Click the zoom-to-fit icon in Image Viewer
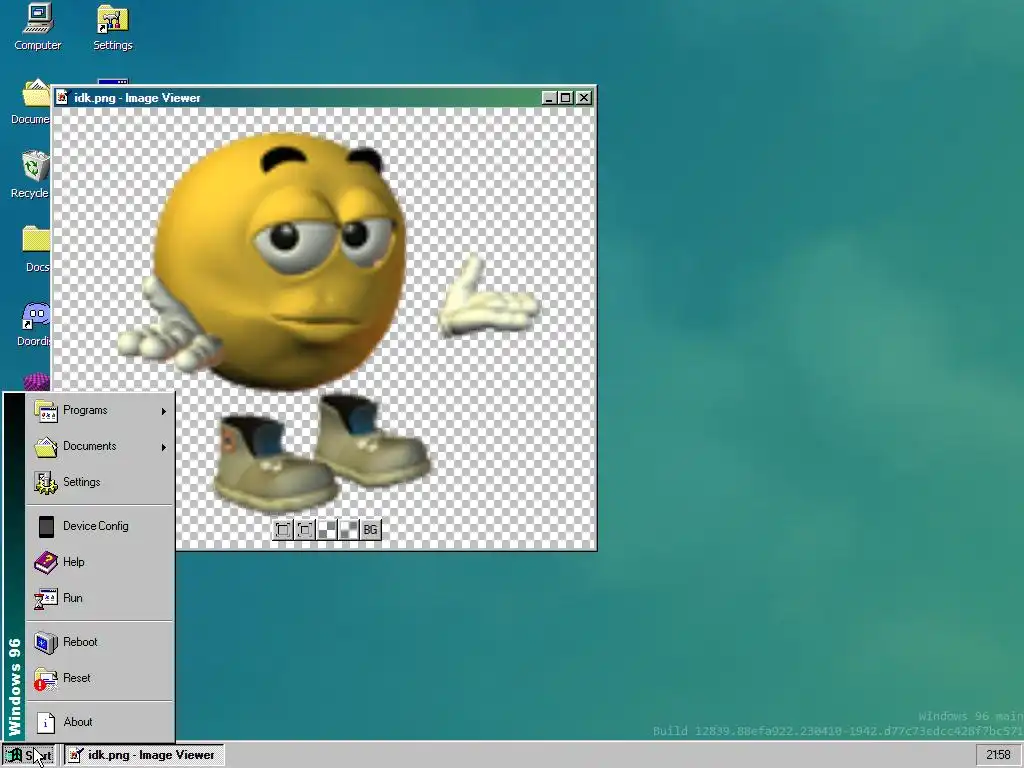Screen dimensions: 1024x768 pos(283,530)
